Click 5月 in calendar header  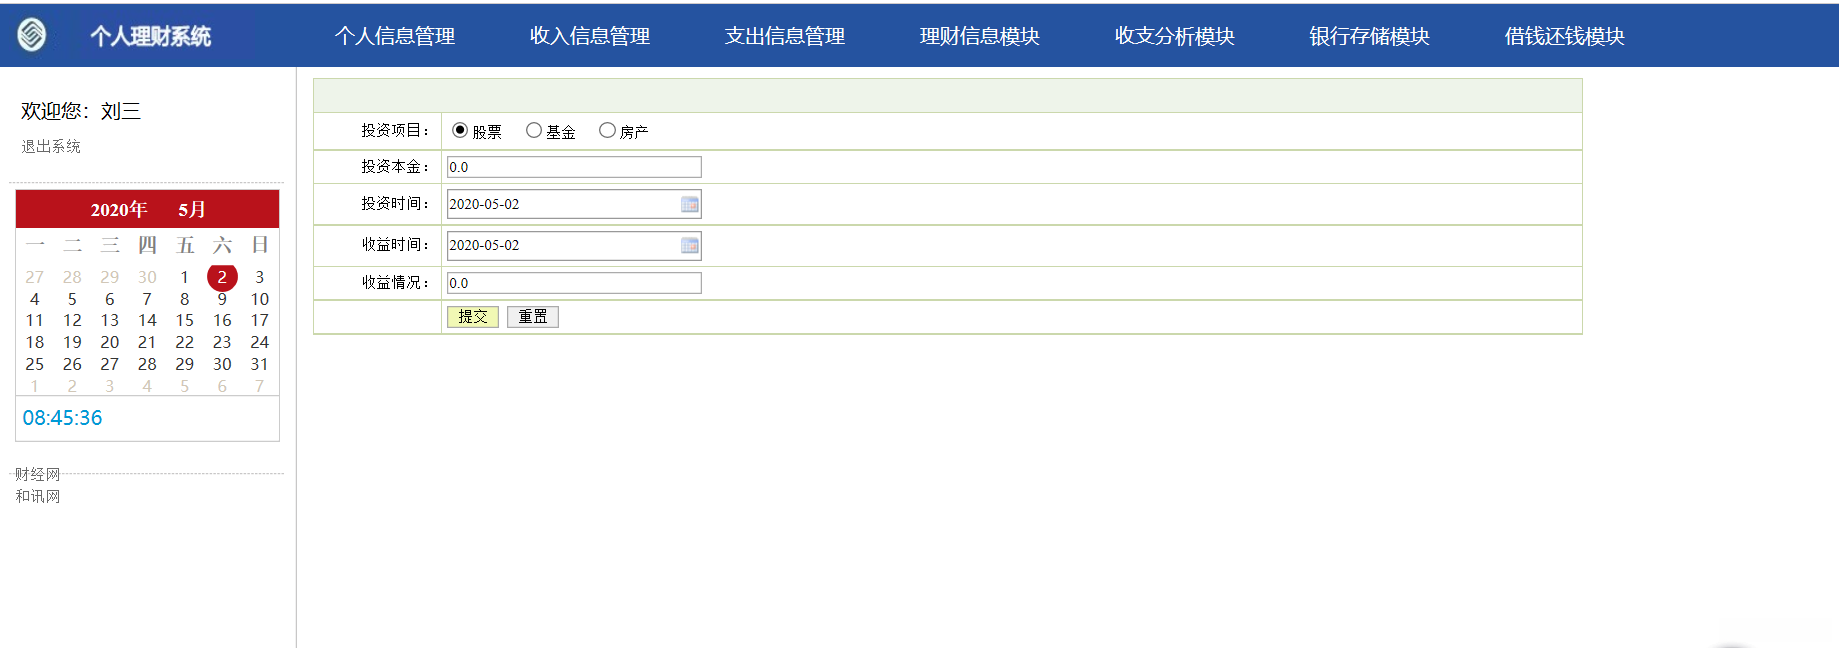(192, 209)
